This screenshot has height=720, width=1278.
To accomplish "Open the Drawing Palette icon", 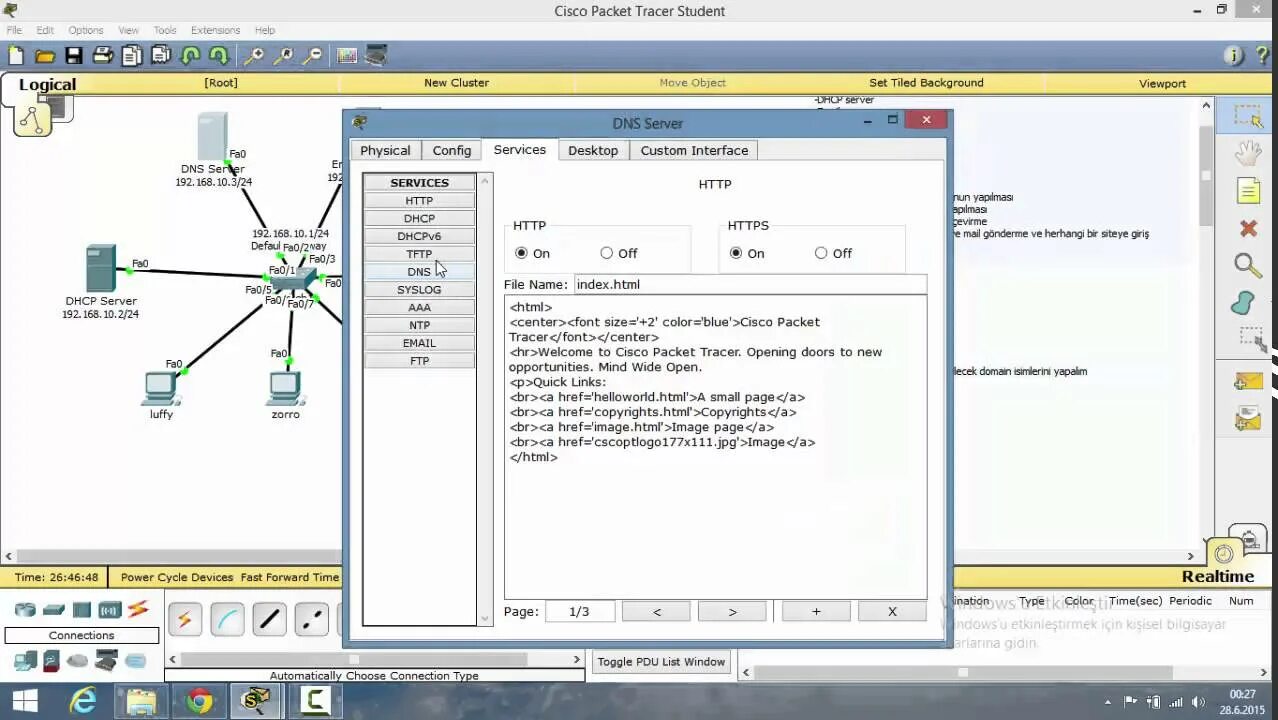I will [x=347, y=56].
